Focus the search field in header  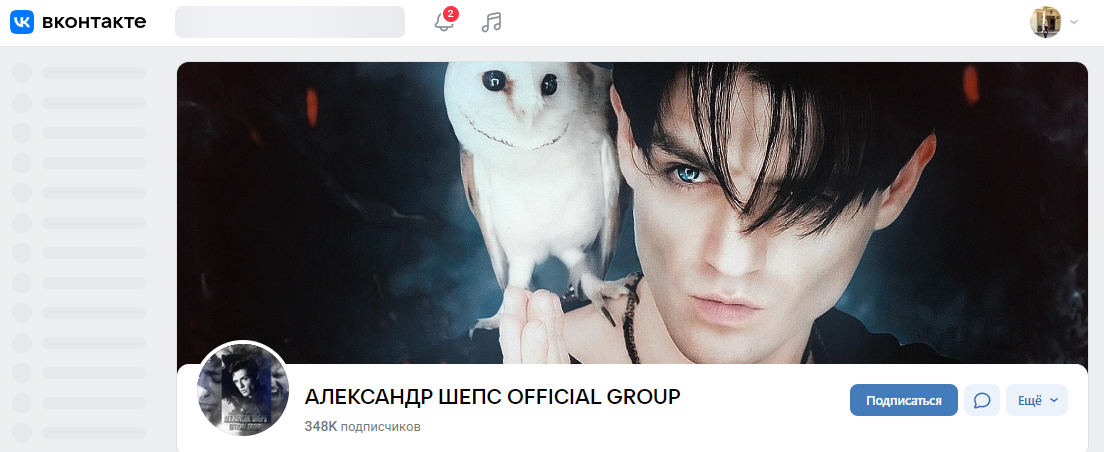[290, 22]
